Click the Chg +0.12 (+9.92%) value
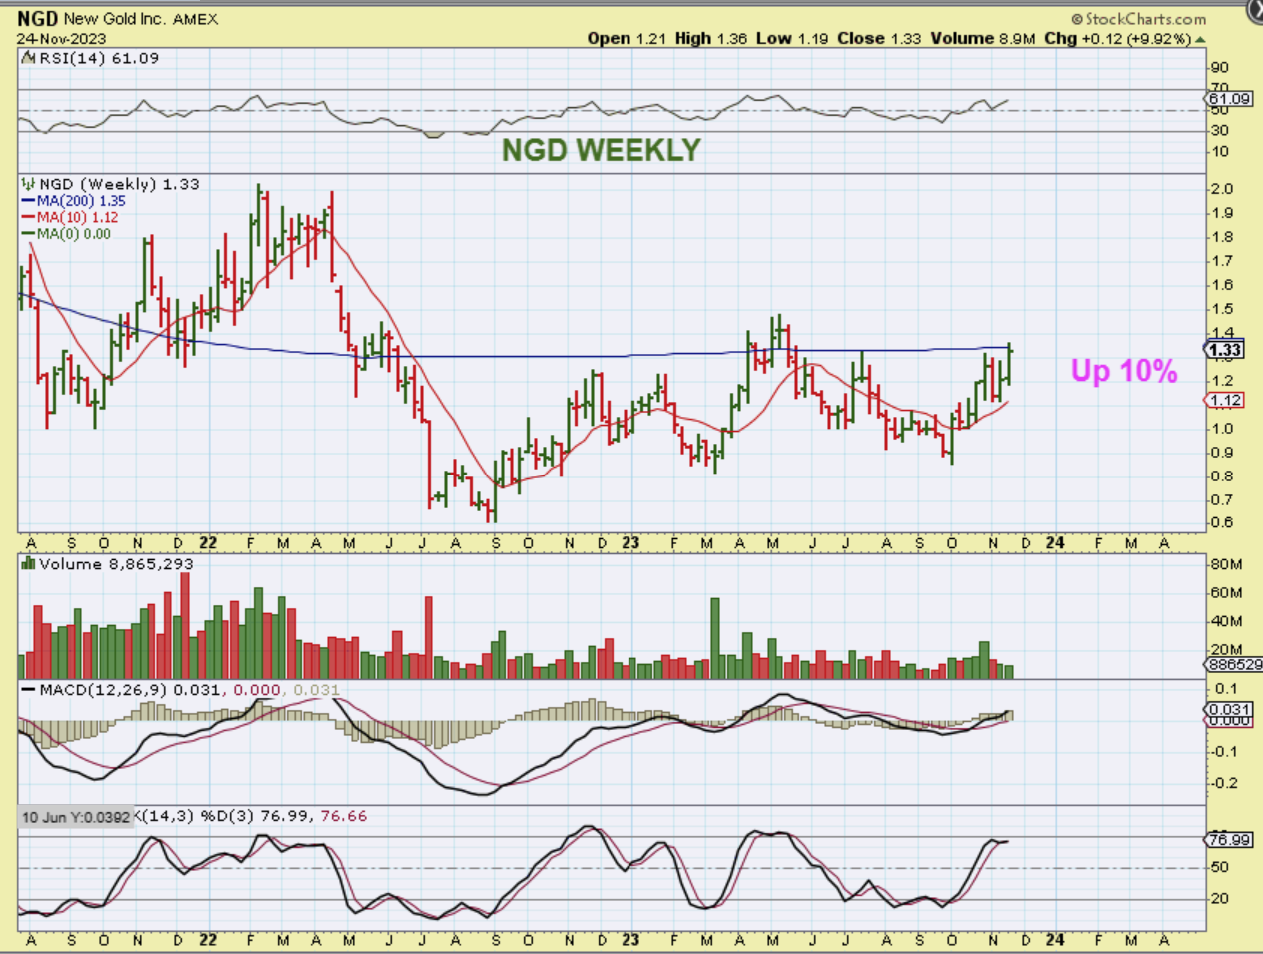1263x954 pixels. coord(1117,38)
